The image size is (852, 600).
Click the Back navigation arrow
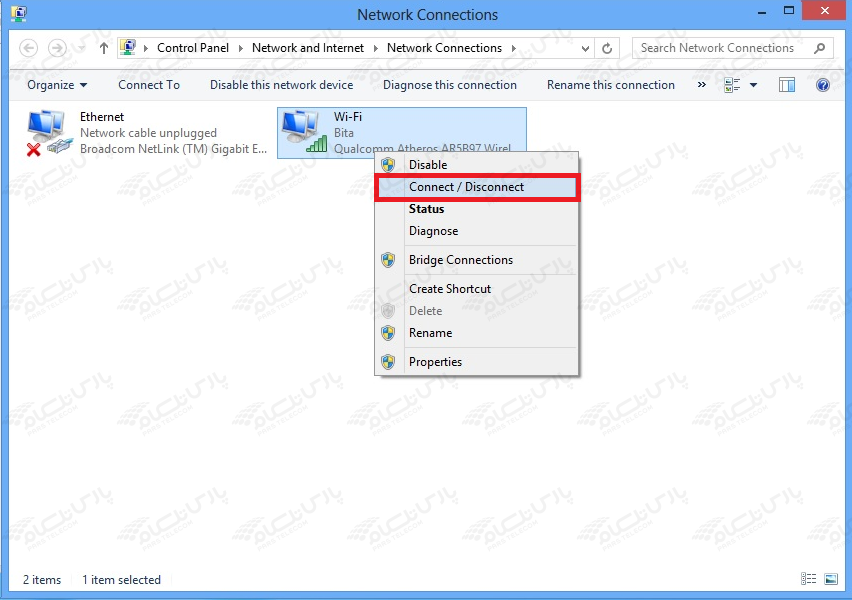pyautogui.click(x=29, y=48)
